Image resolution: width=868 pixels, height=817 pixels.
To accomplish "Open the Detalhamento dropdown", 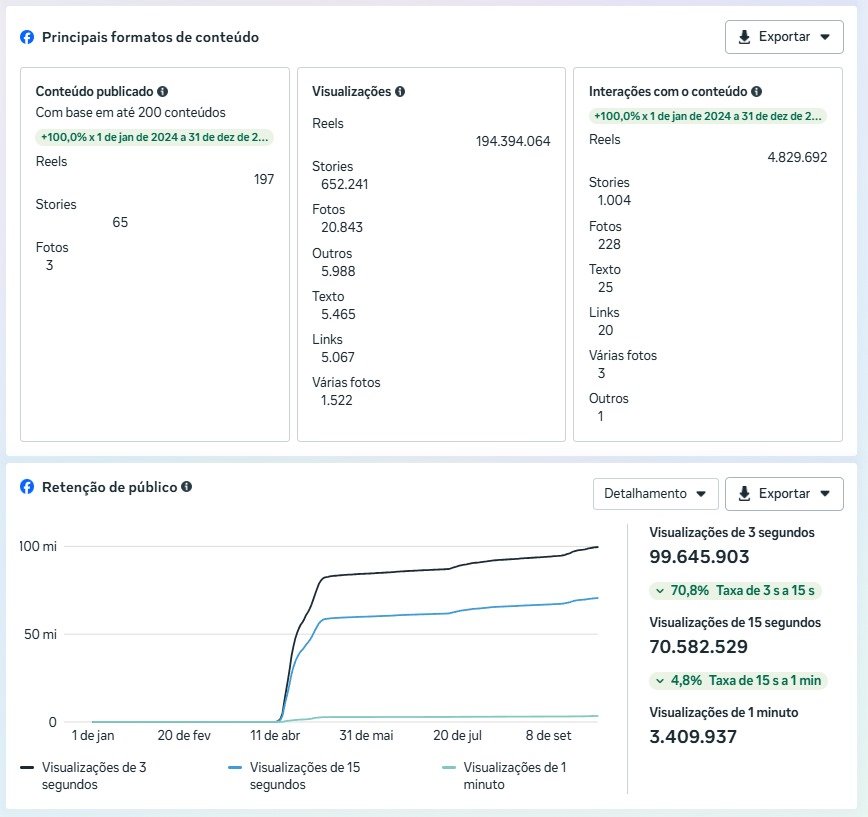I will coord(655,493).
